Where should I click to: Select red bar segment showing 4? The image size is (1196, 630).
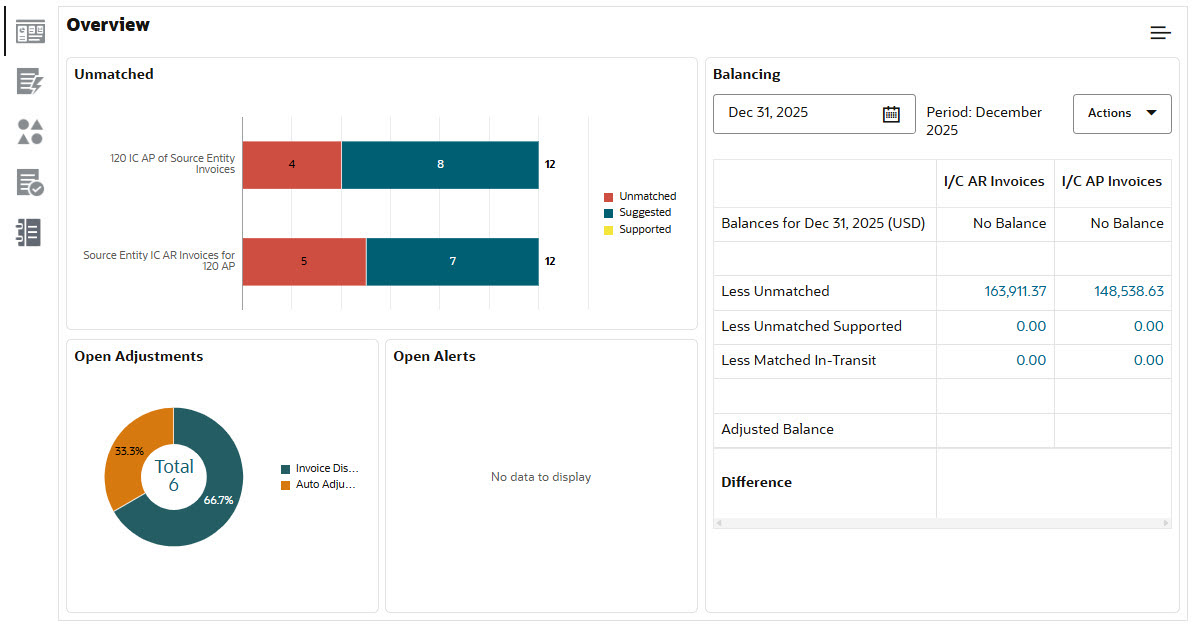click(x=292, y=165)
